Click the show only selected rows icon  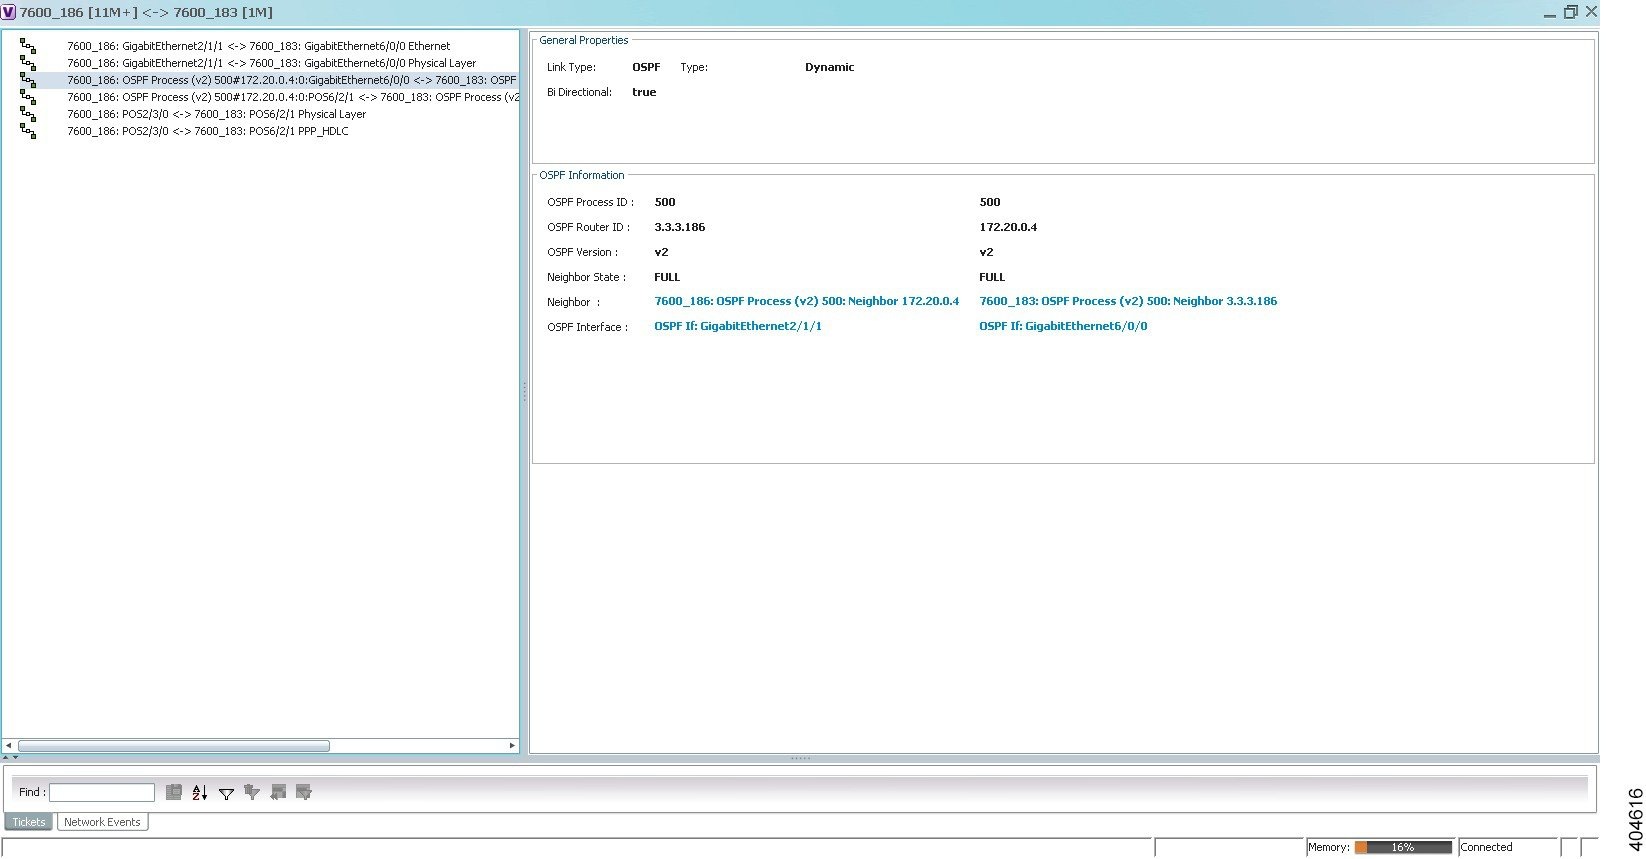point(304,792)
